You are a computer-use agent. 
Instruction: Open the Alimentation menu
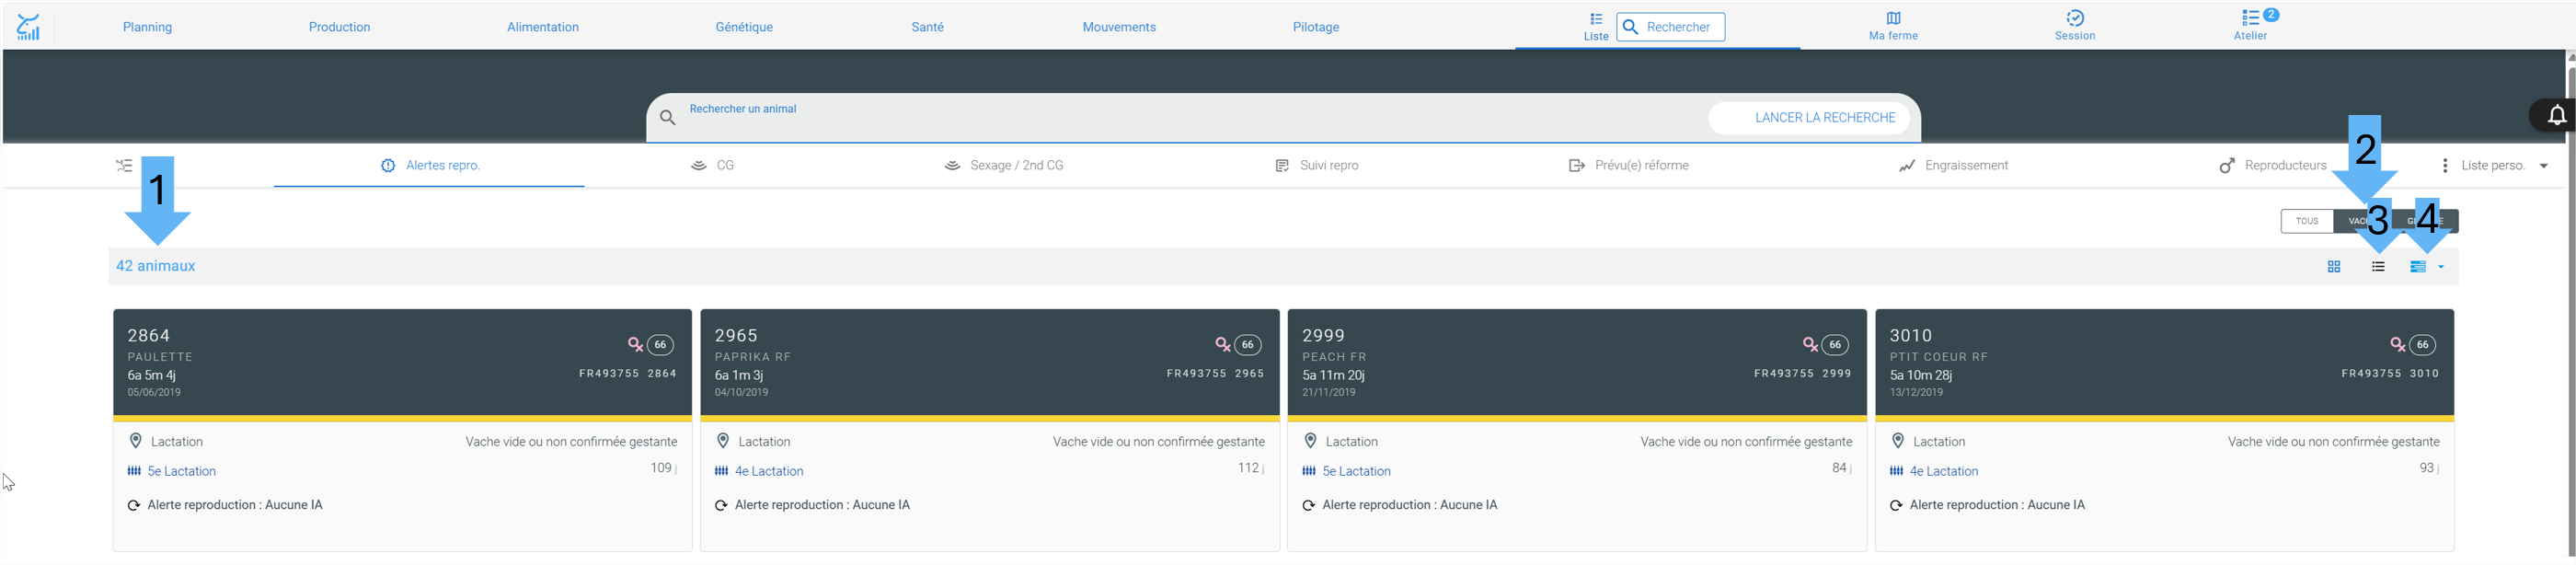[x=543, y=27]
